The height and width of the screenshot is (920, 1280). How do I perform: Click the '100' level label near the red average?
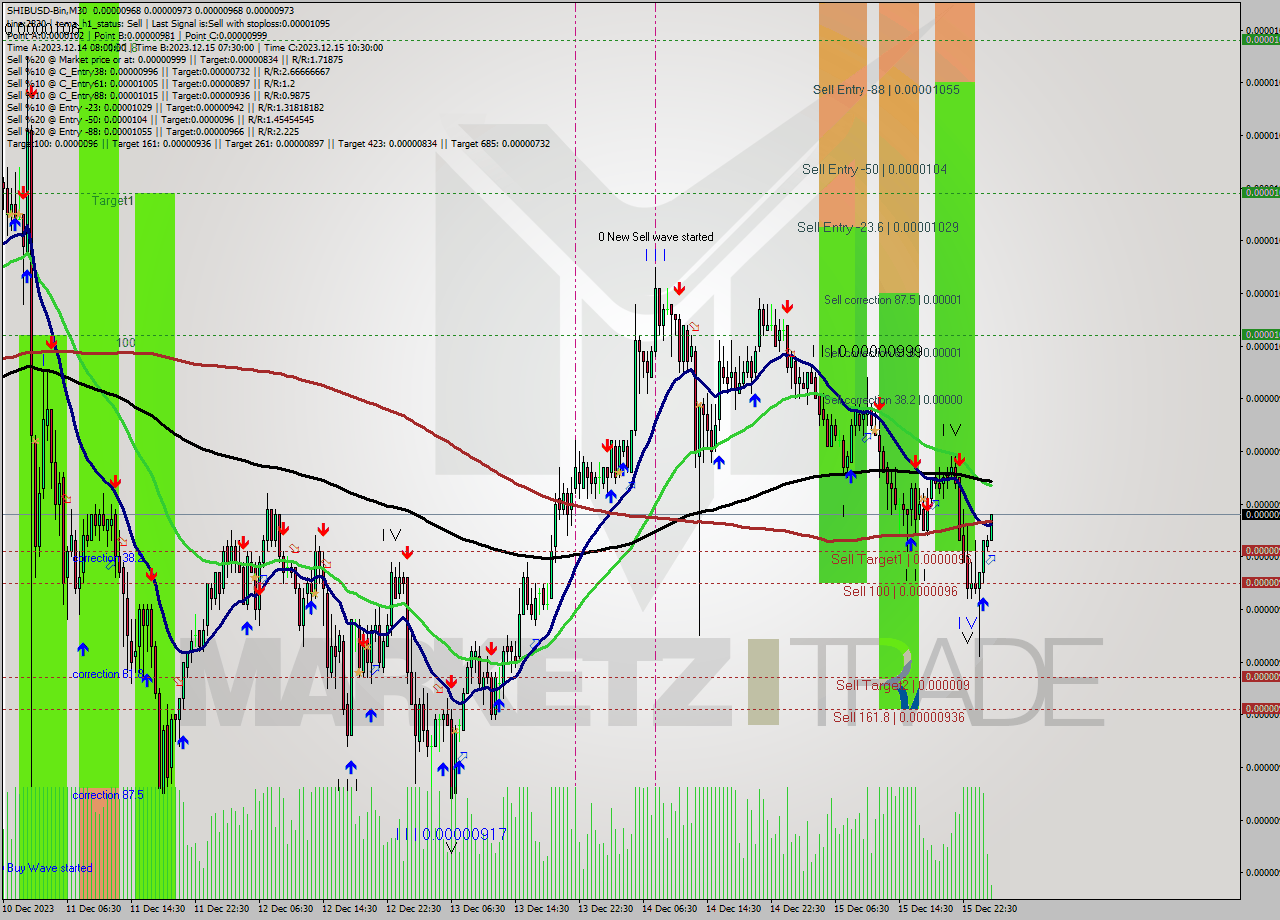pos(125,343)
